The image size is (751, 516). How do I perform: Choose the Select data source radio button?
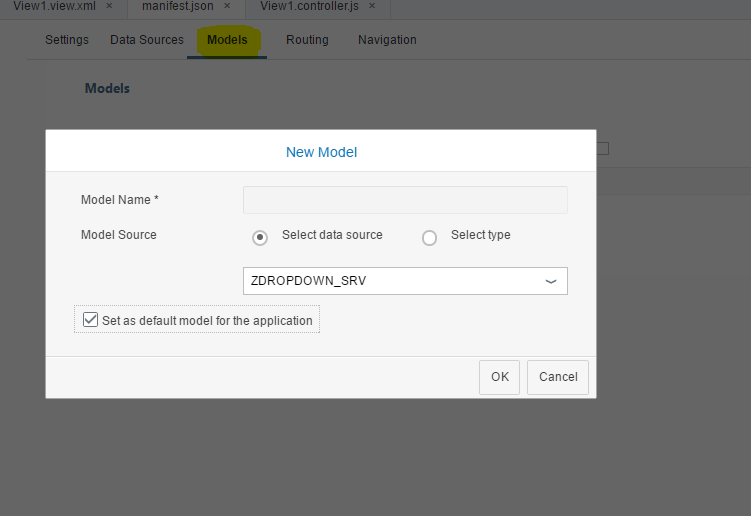260,237
